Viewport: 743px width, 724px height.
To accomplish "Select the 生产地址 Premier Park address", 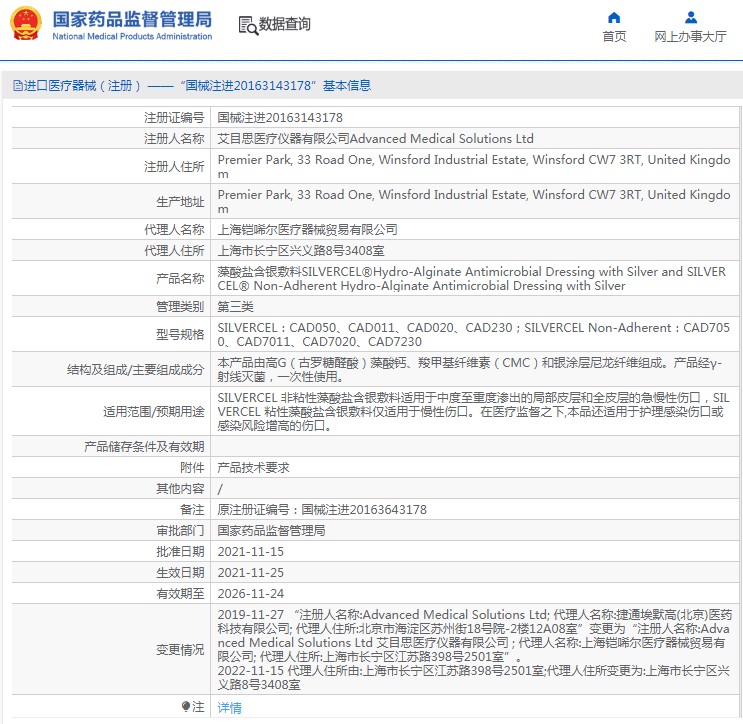I will (x=474, y=202).
